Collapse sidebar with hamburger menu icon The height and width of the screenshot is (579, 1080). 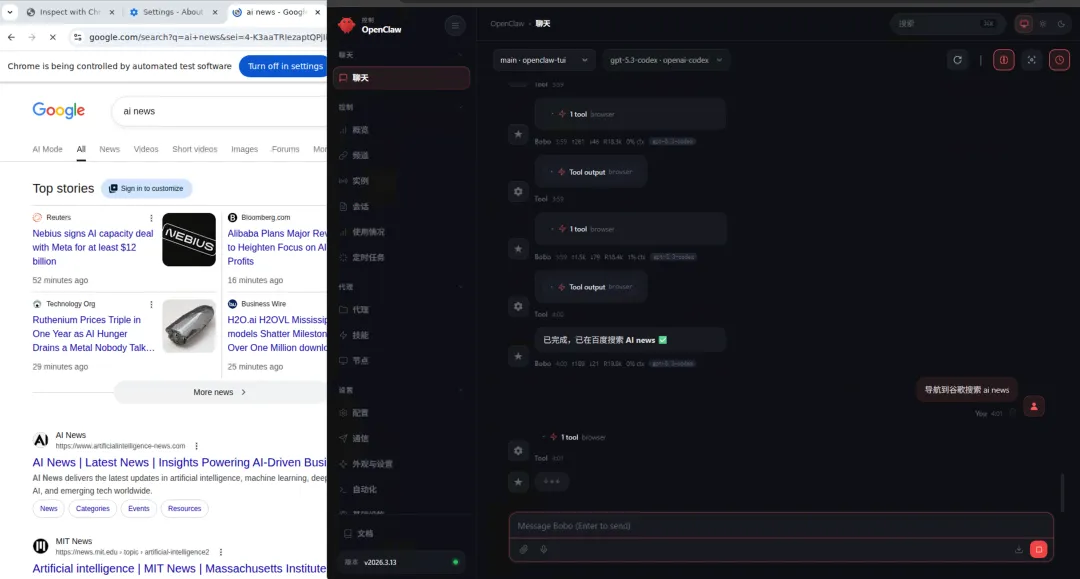tap(455, 25)
